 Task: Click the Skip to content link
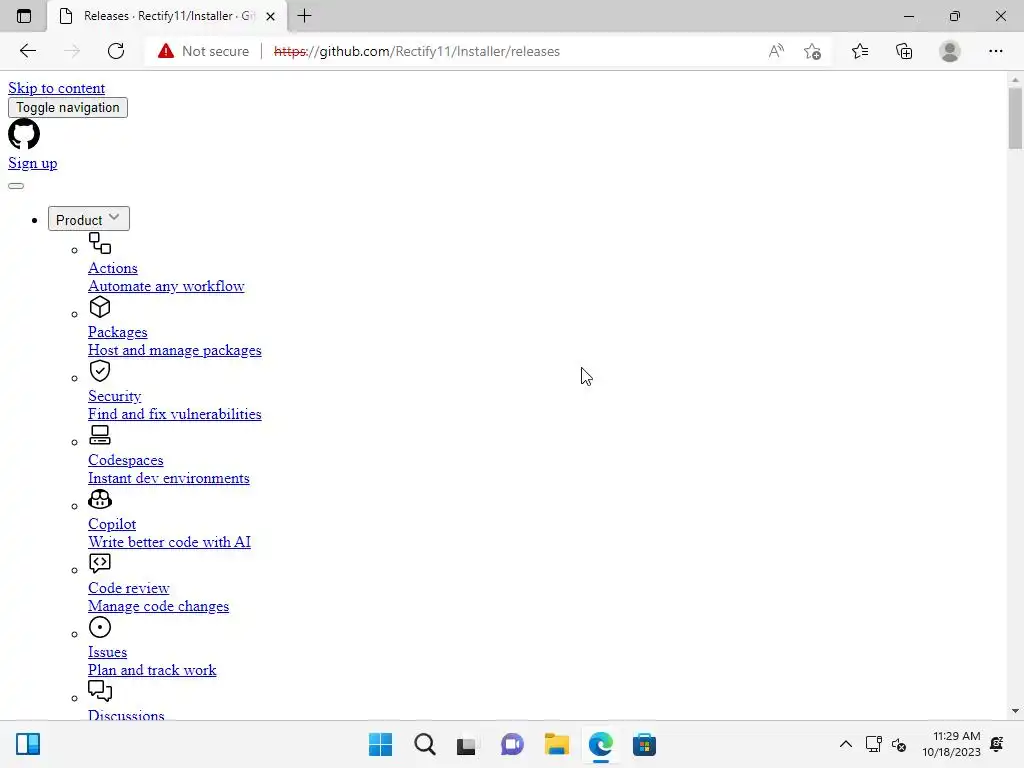[x=56, y=88]
